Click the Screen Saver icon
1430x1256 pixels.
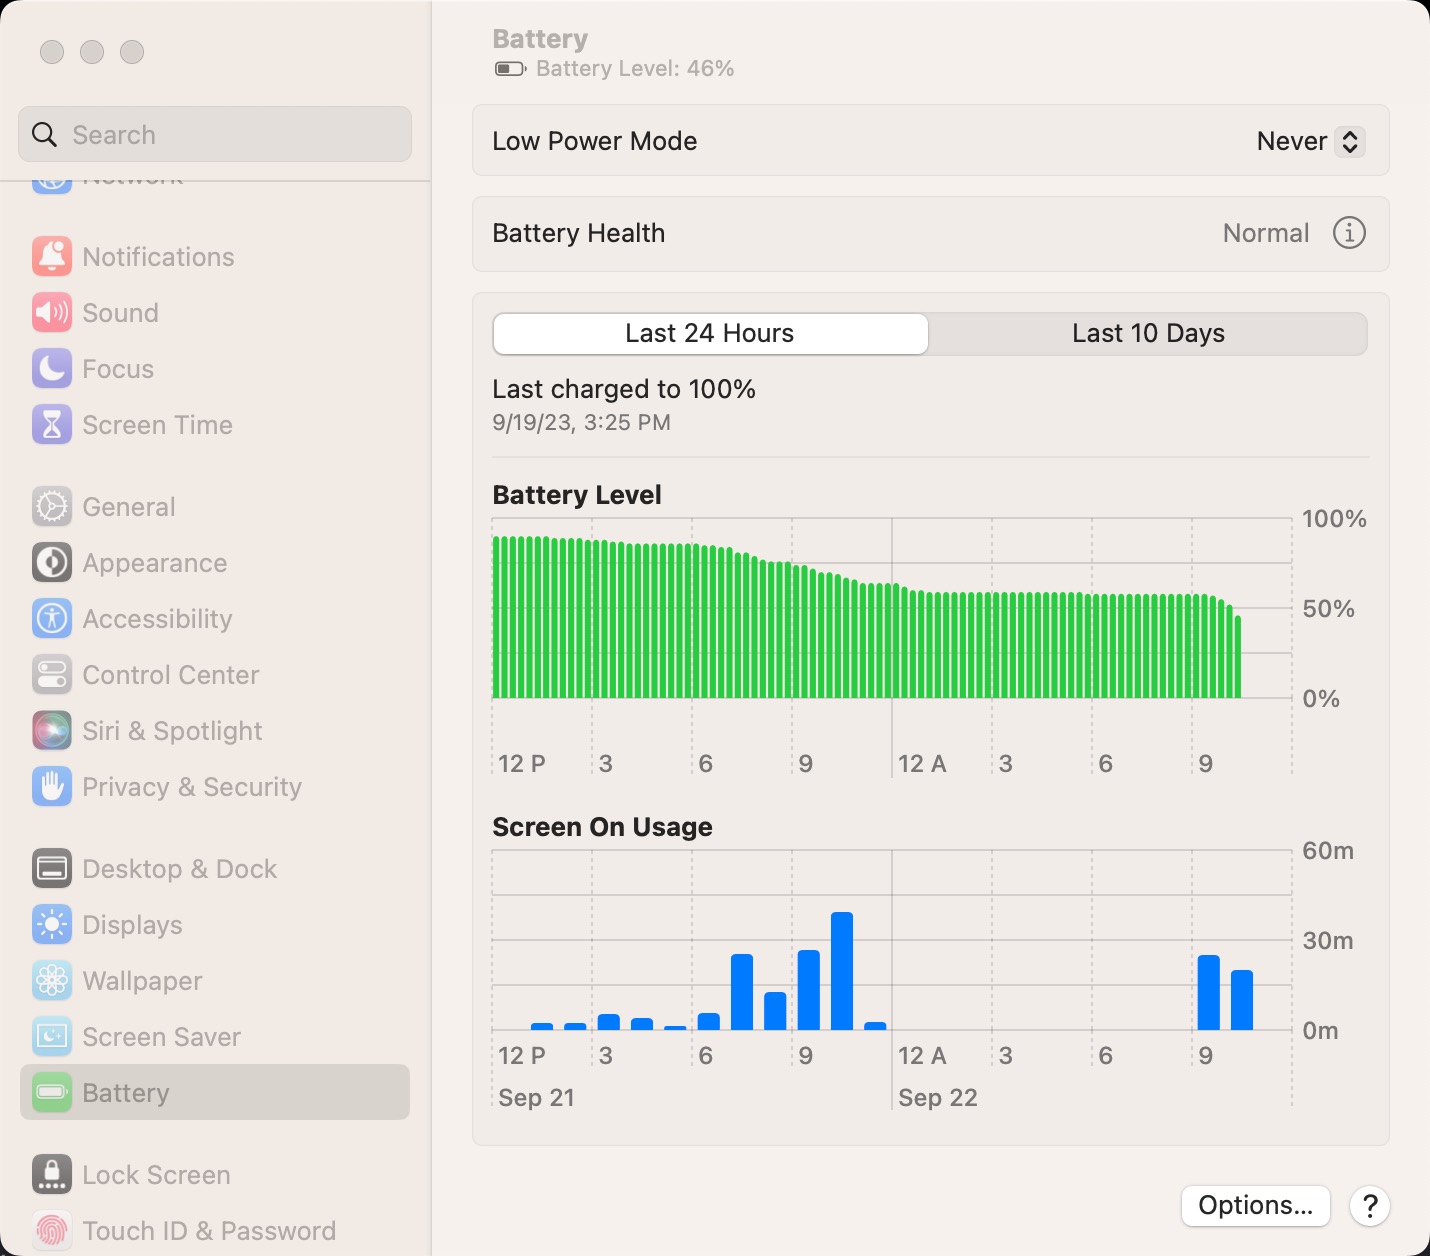click(x=52, y=1037)
